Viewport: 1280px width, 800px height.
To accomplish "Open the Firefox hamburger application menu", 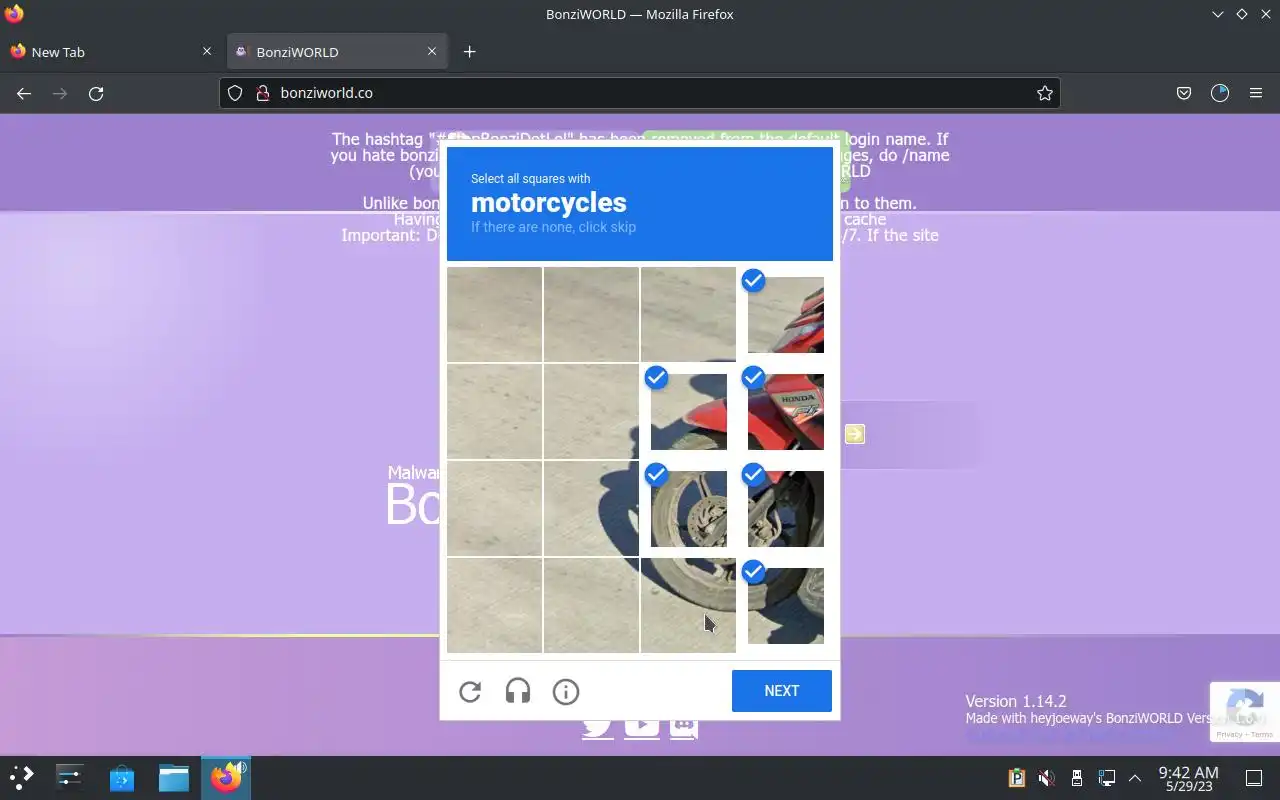I will 1256,93.
